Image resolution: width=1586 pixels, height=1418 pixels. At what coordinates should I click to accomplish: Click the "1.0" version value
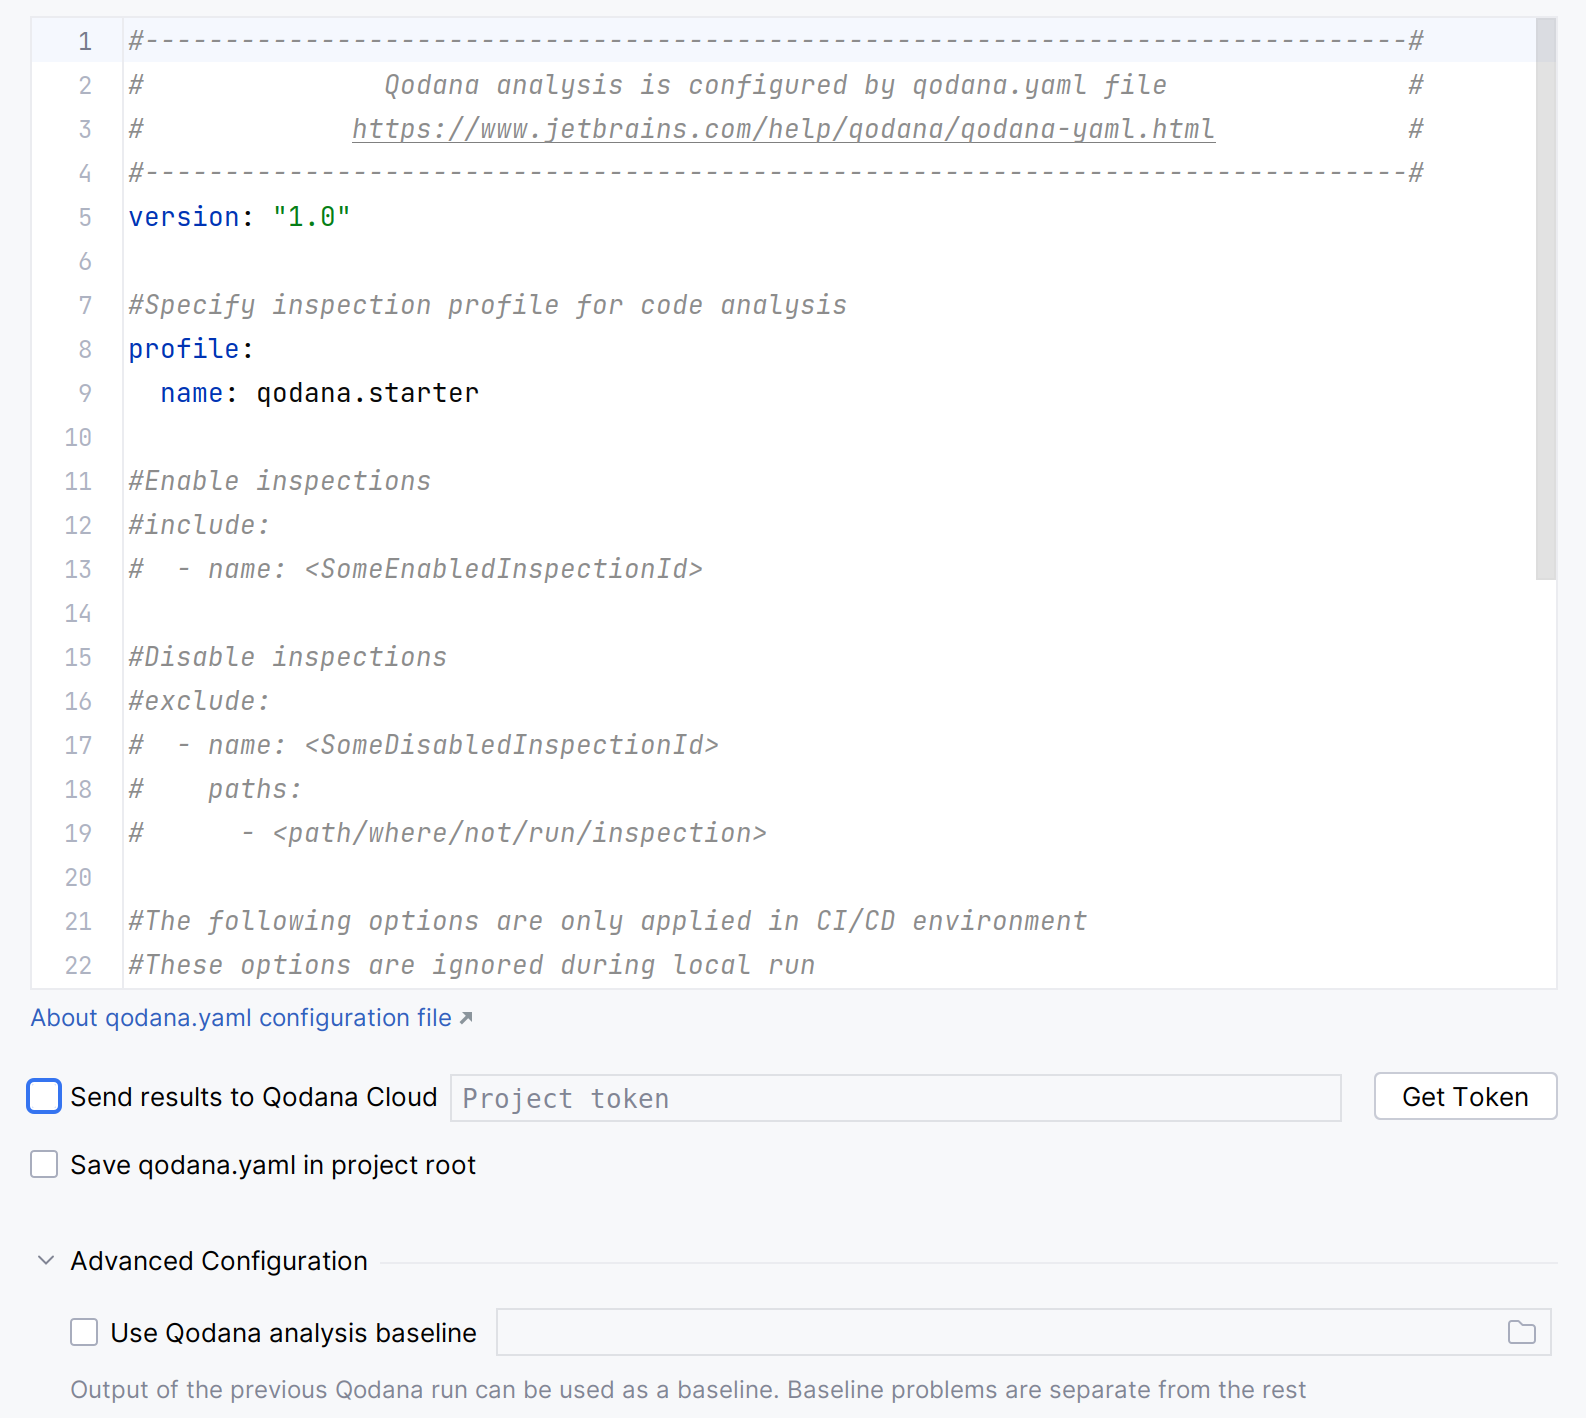click(311, 217)
